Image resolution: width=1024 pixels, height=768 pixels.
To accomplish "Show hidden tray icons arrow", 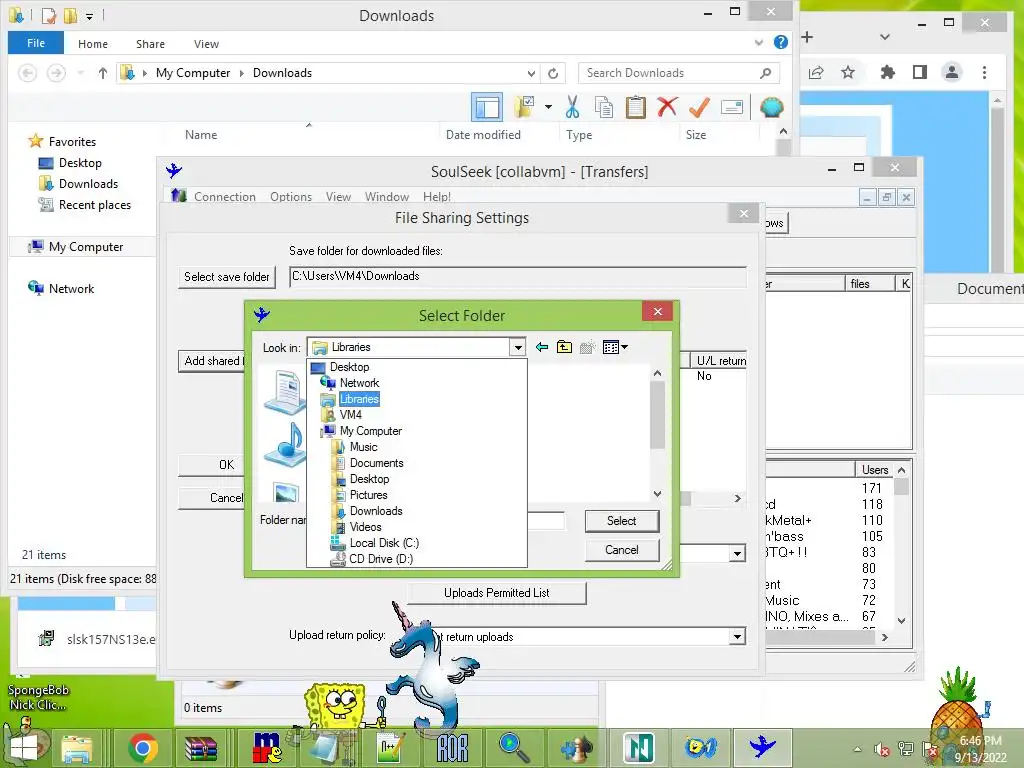I will click(857, 749).
